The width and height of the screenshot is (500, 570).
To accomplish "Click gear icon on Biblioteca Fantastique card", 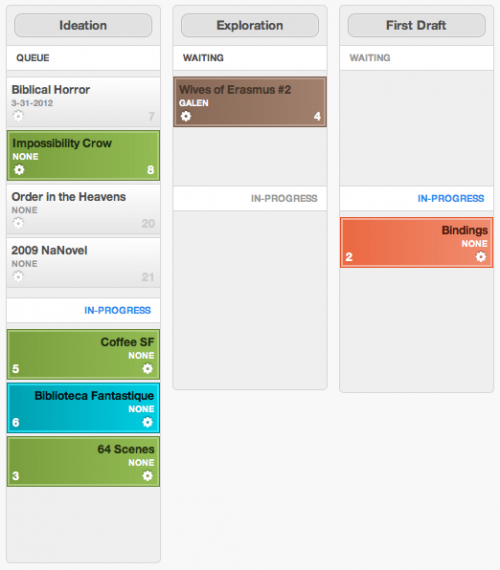I will click(x=147, y=422).
